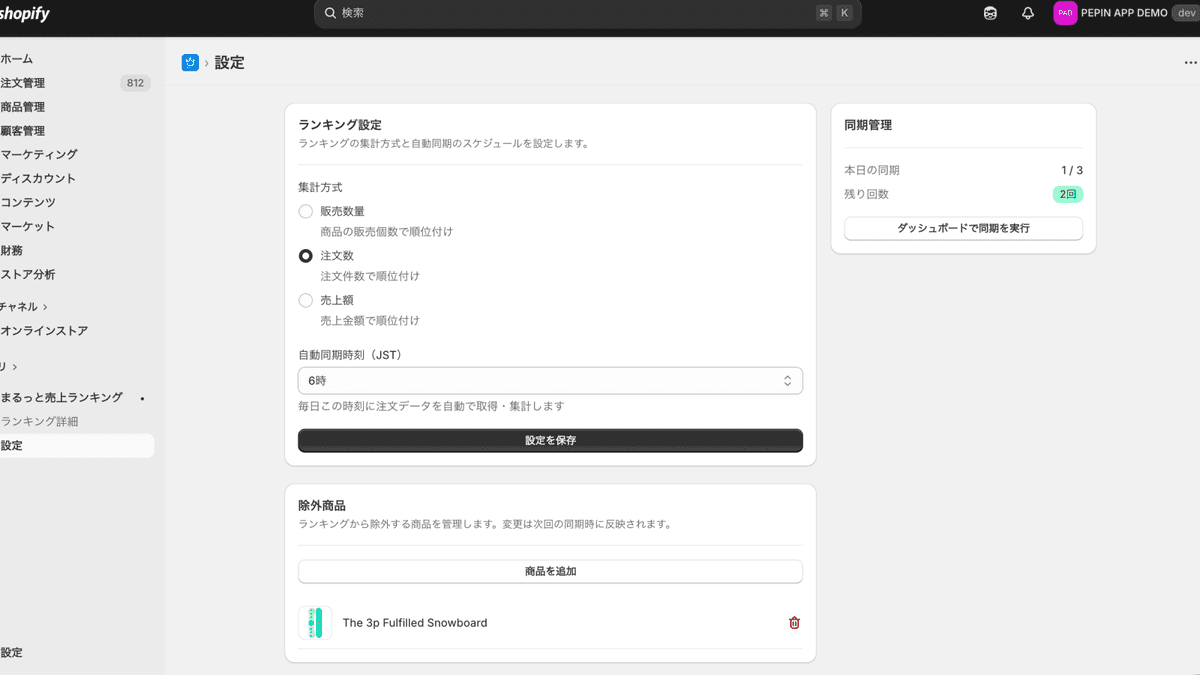Open the three-dot more actions menu
This screenshot has height=675, width=1200.
click(x=1190, y=63)
